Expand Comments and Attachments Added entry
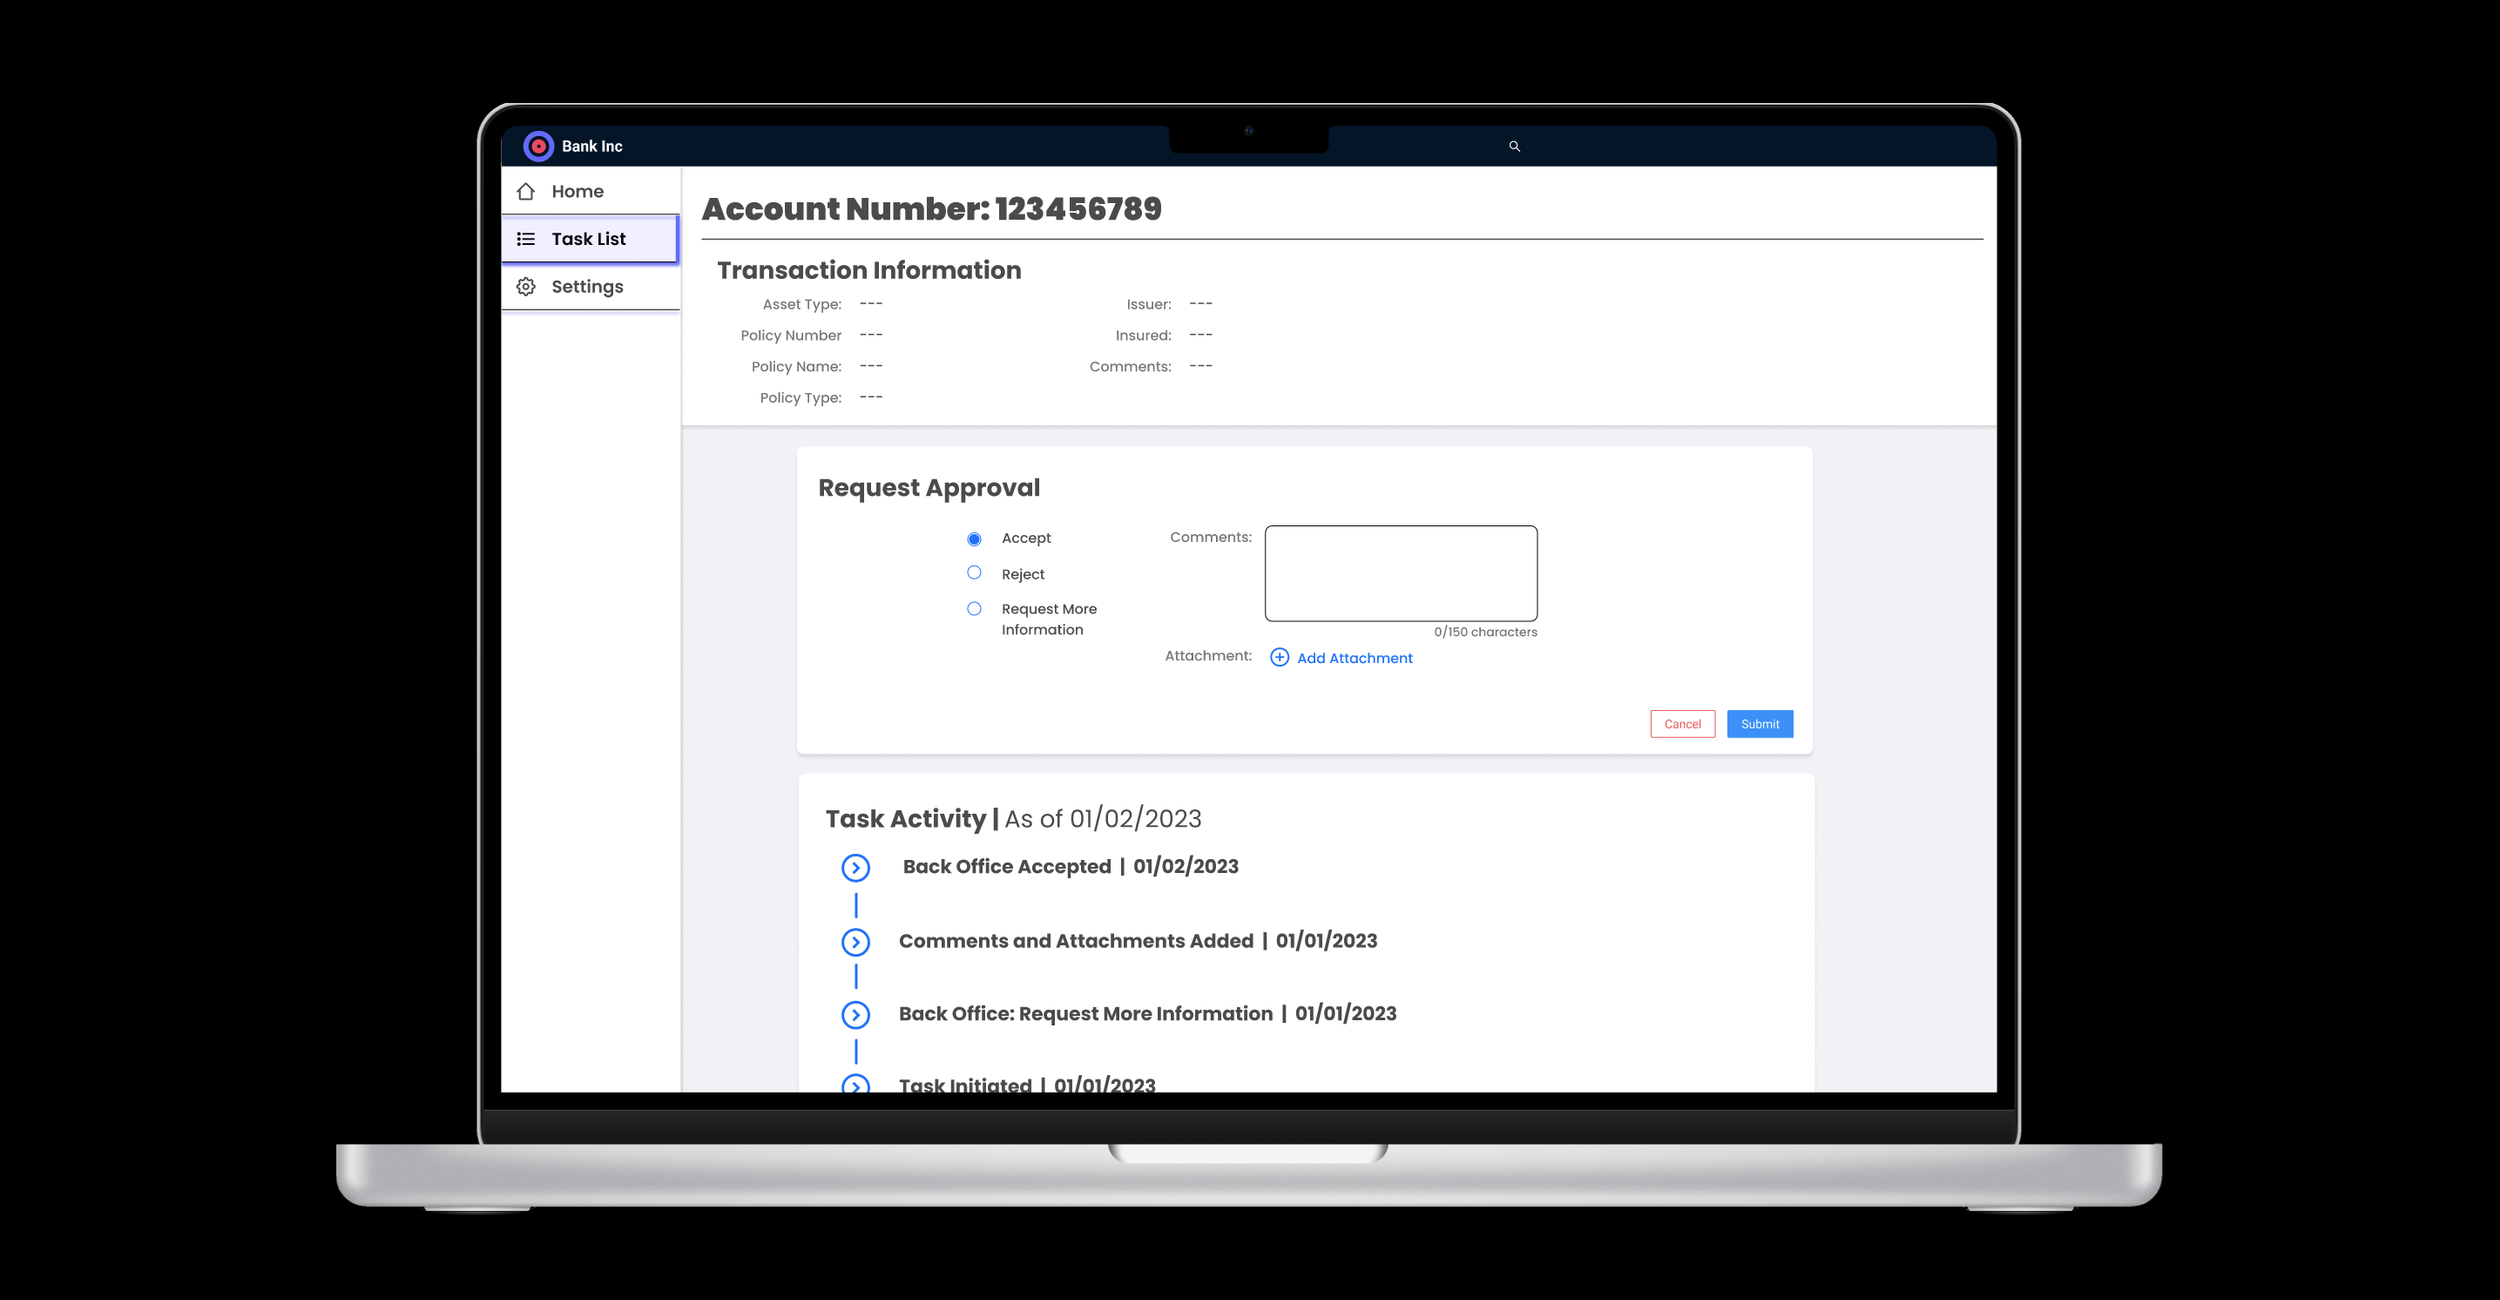 855,942
